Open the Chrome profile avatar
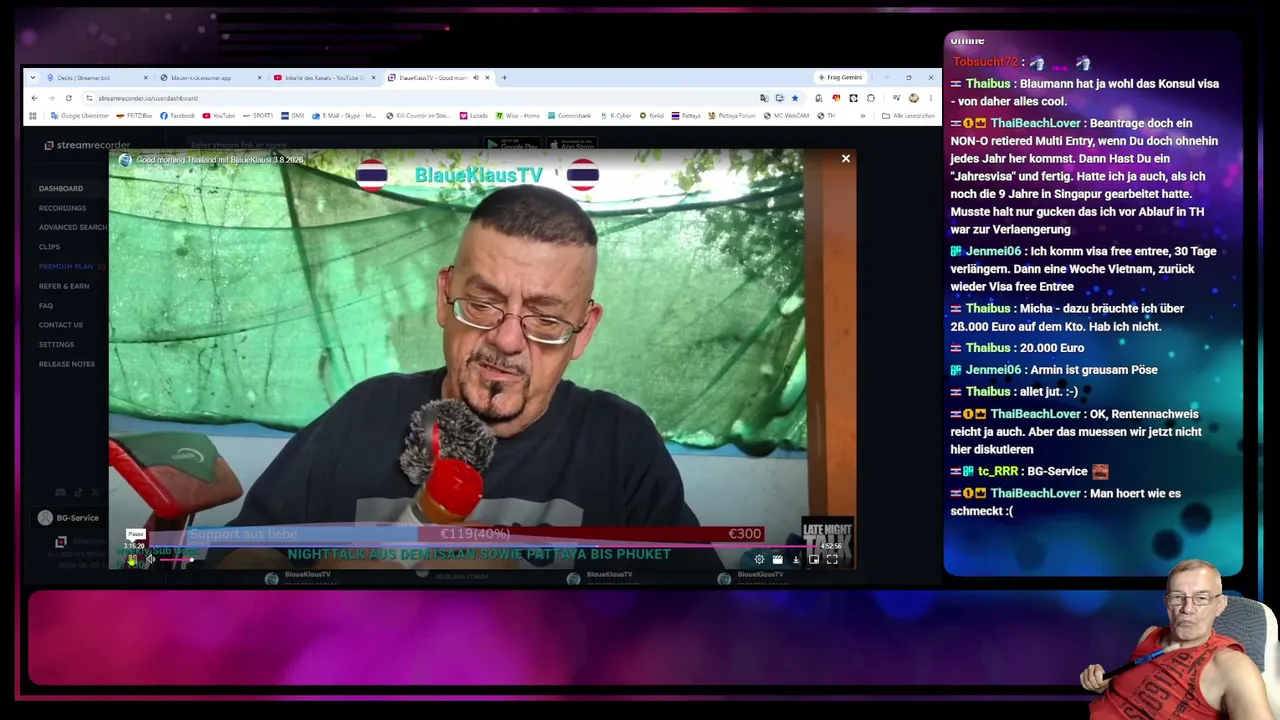The image size is (1280, 720). coord(913,98)
